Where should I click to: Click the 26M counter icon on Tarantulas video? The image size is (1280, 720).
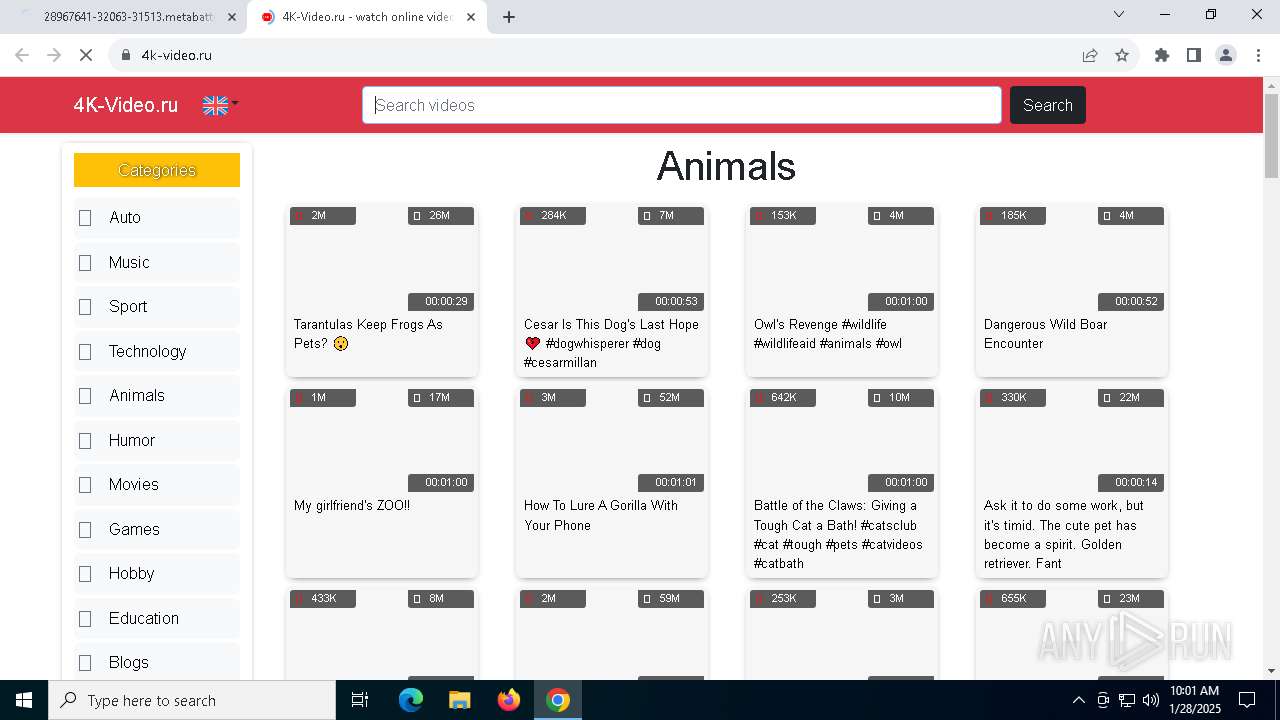point(417,216)
